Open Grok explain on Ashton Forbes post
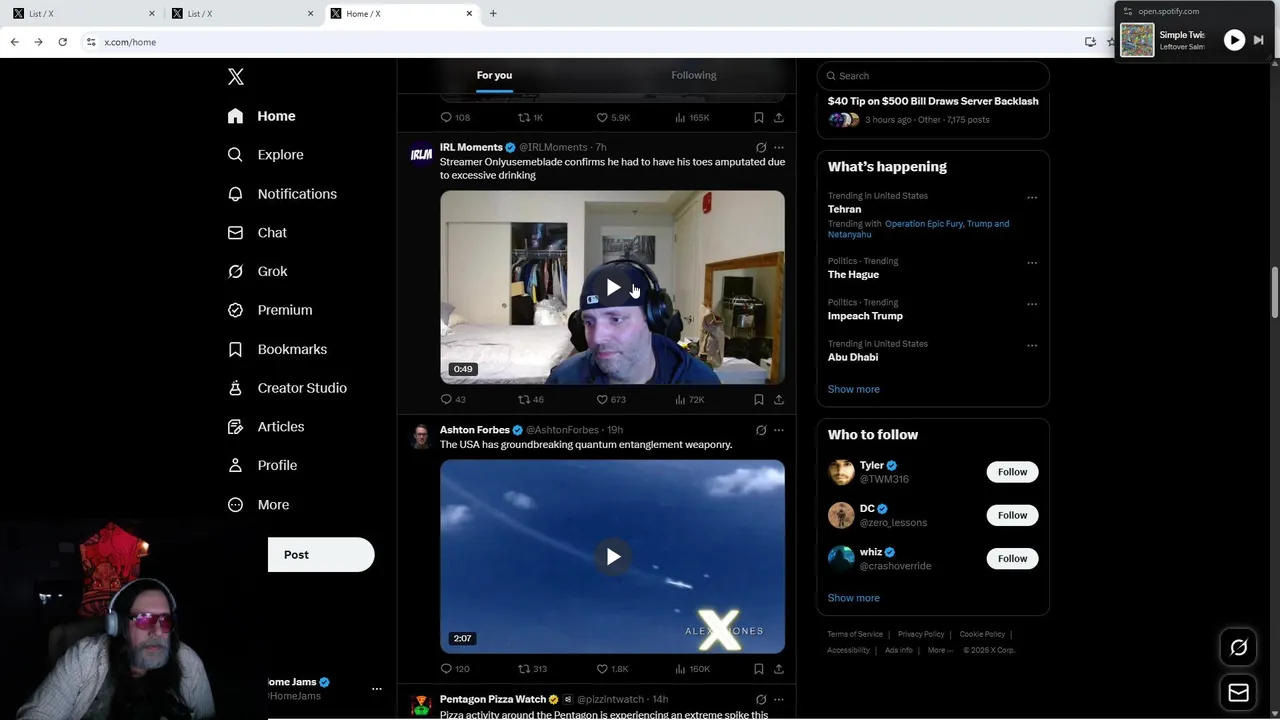 (x=761, y=430)
